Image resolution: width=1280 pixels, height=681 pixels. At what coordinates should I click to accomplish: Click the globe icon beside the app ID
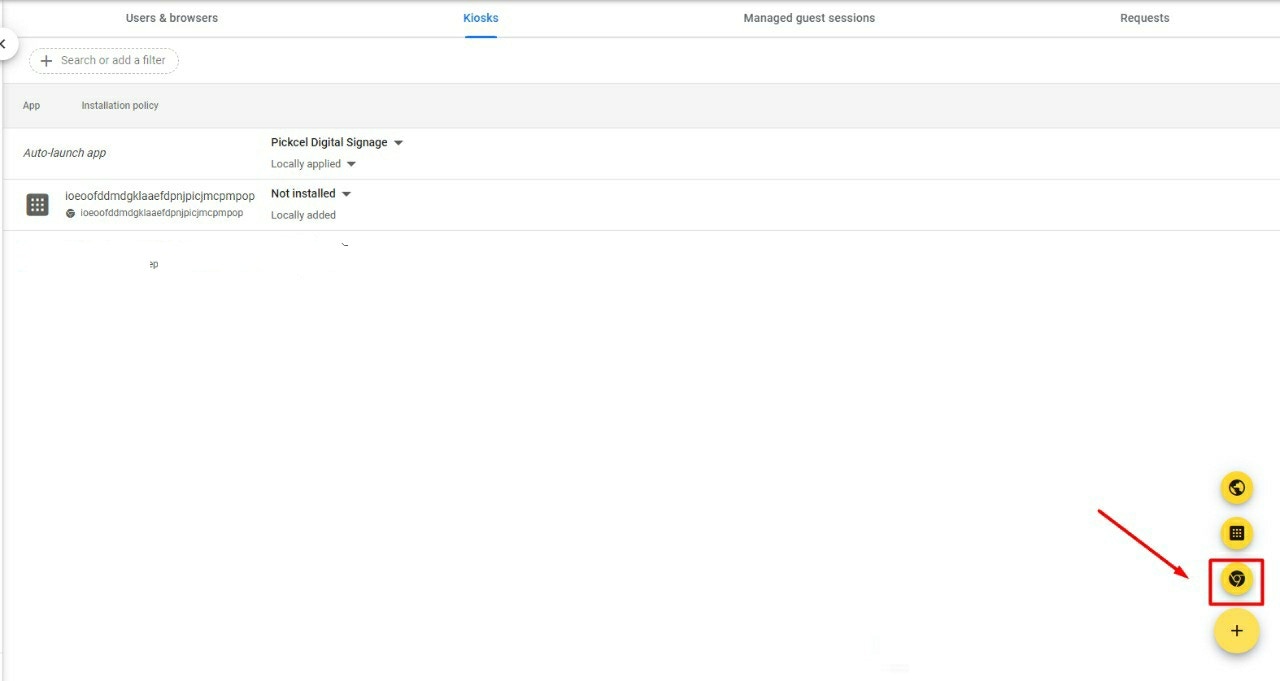(70, 212)
